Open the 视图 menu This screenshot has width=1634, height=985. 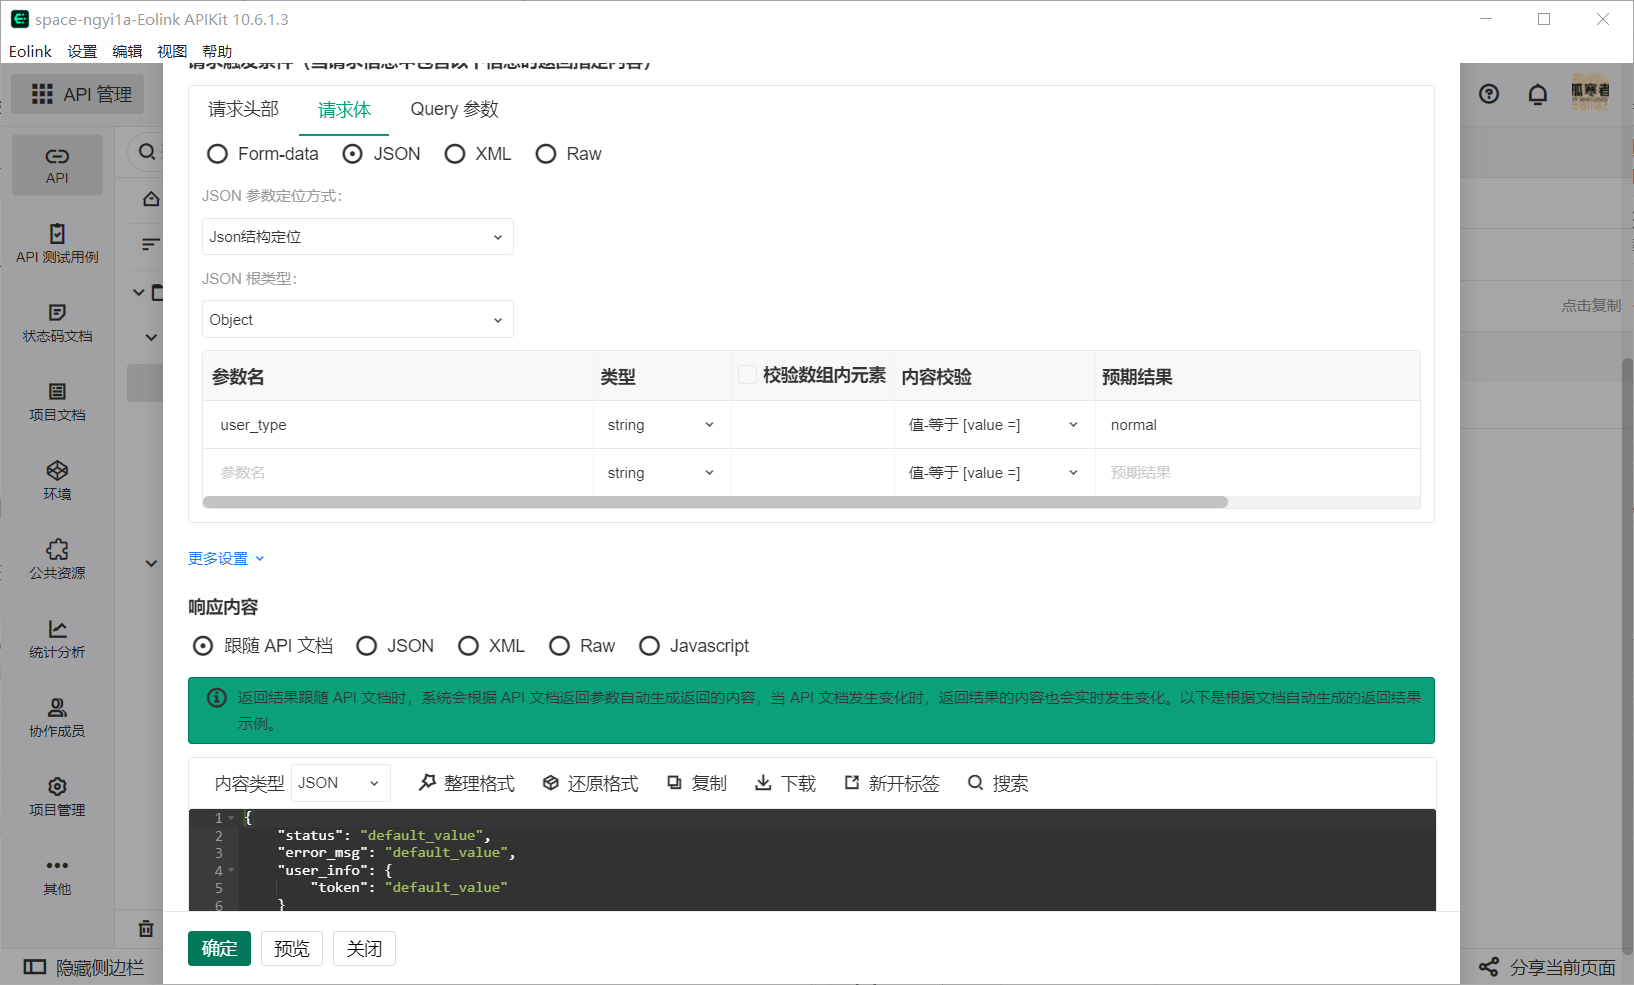pos(172,51)
